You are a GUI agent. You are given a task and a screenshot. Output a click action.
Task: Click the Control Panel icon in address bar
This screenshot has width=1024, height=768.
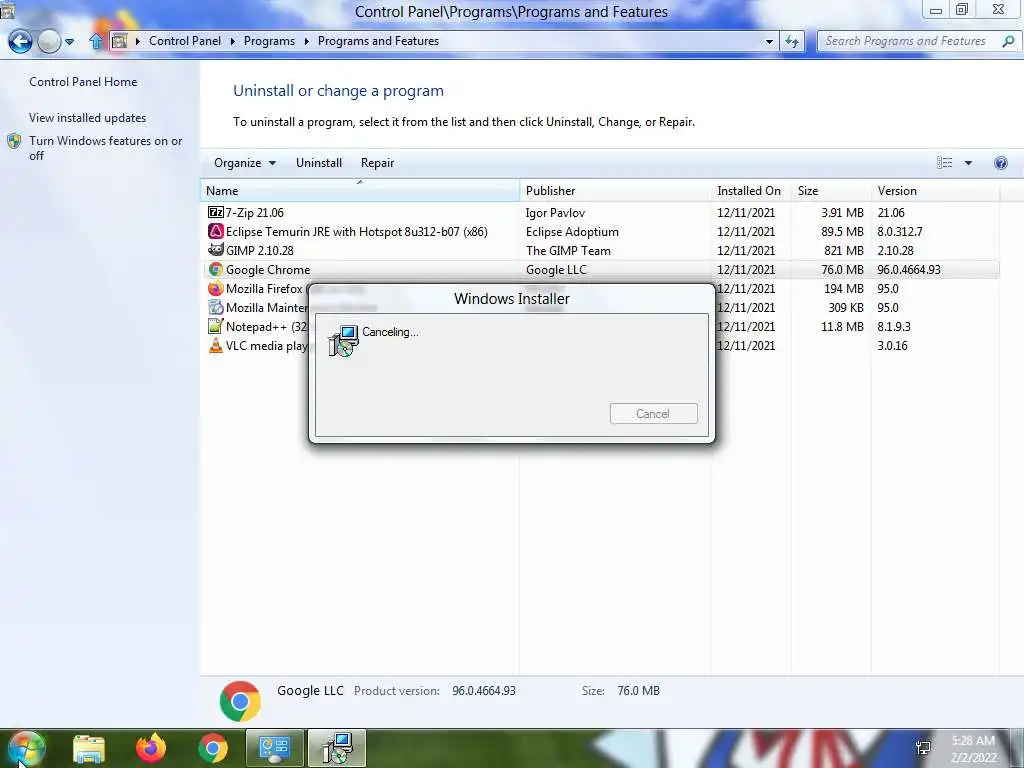(120, 41)
